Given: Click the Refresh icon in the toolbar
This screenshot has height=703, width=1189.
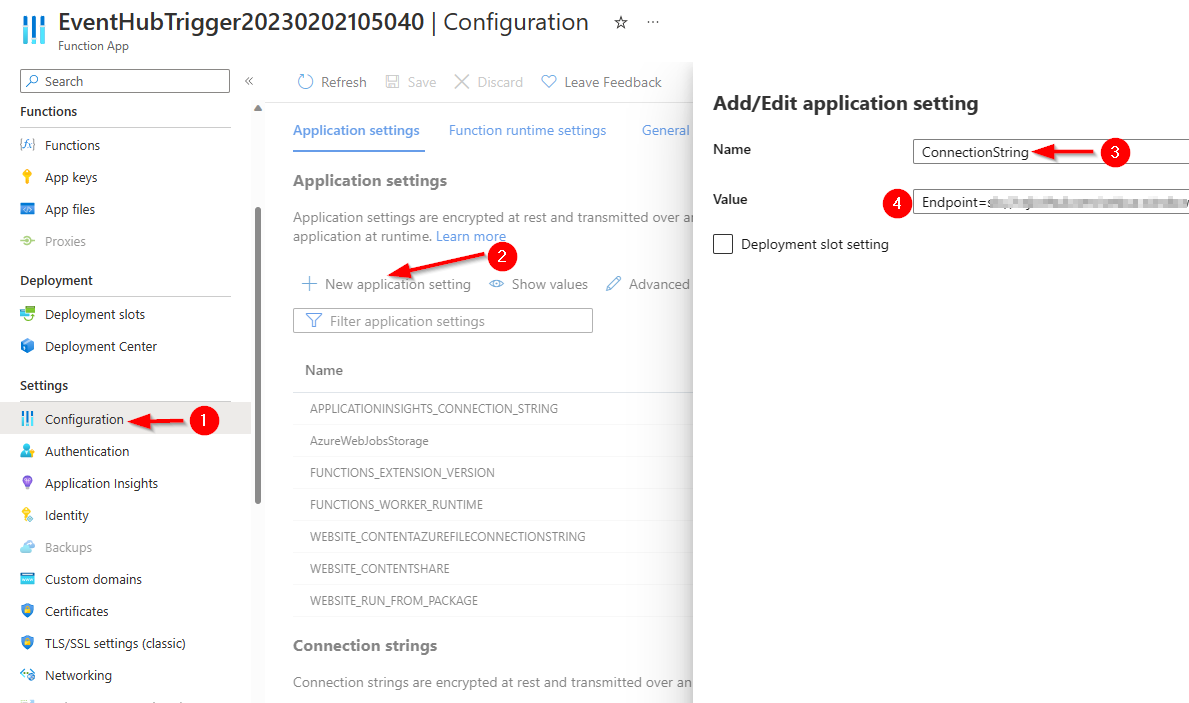Looking at the screenshot, I should click(305, 82).
